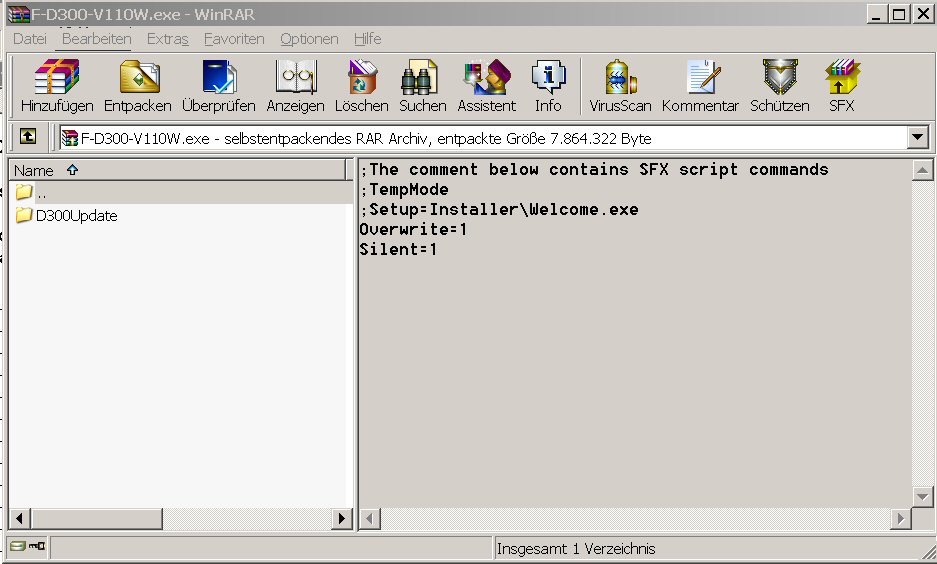Click the ';Setup=Installer\Welcome.exe' line
Viewport: 937px width, 564px height.
(x=499, y=210)
